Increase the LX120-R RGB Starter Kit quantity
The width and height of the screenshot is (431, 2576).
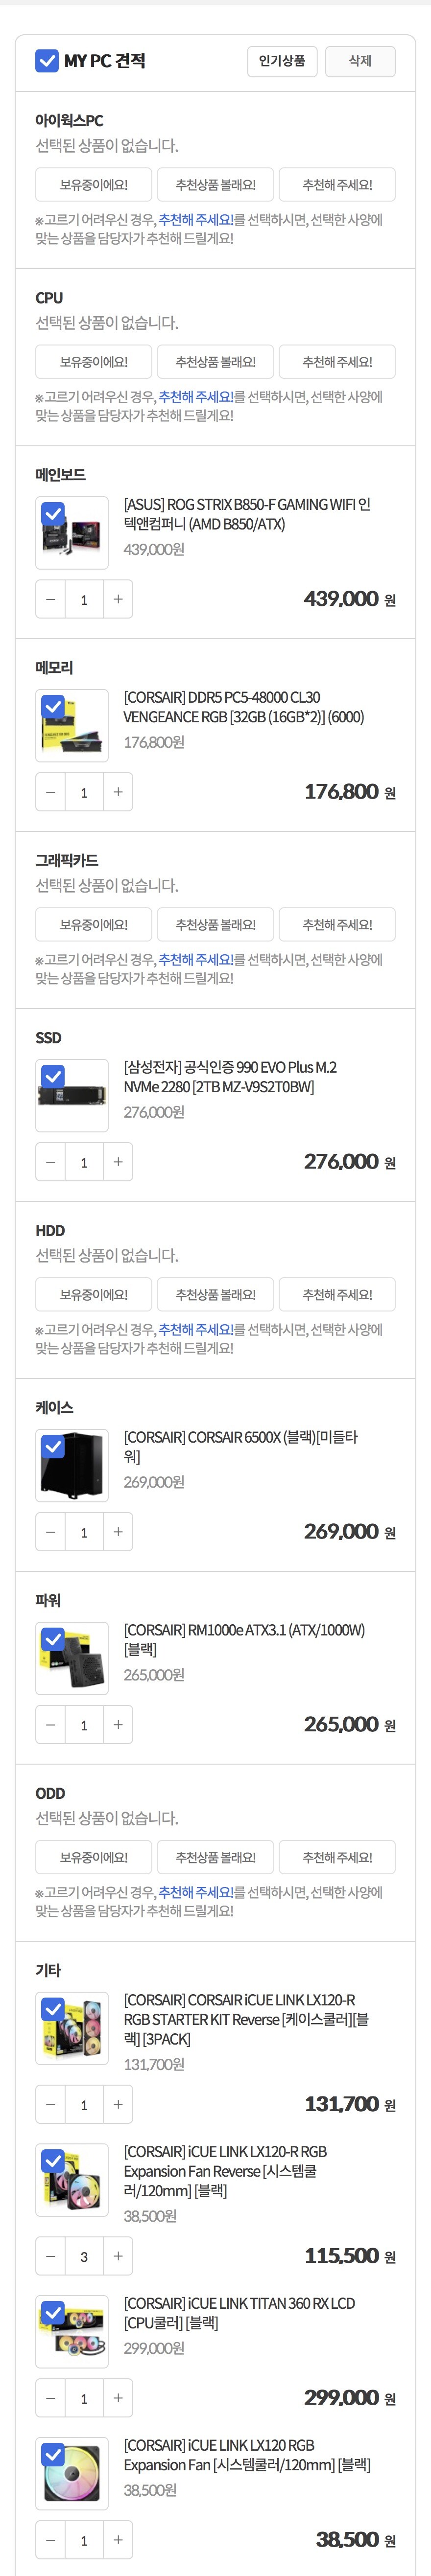point(118,2105)
